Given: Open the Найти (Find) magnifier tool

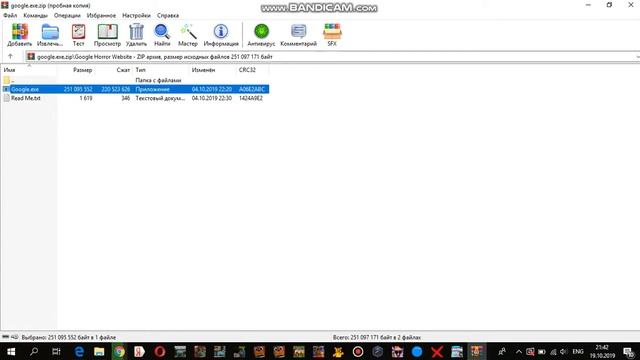Looking at the screenshot, I should (162, 35).
